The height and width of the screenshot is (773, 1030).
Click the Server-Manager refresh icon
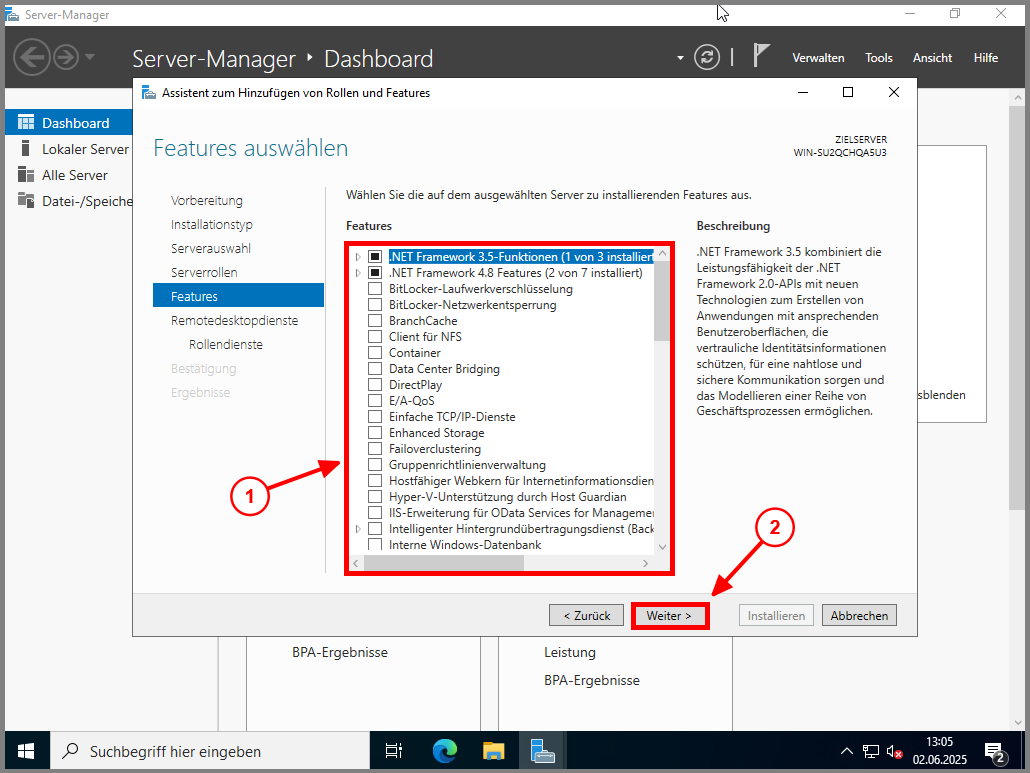707,57
